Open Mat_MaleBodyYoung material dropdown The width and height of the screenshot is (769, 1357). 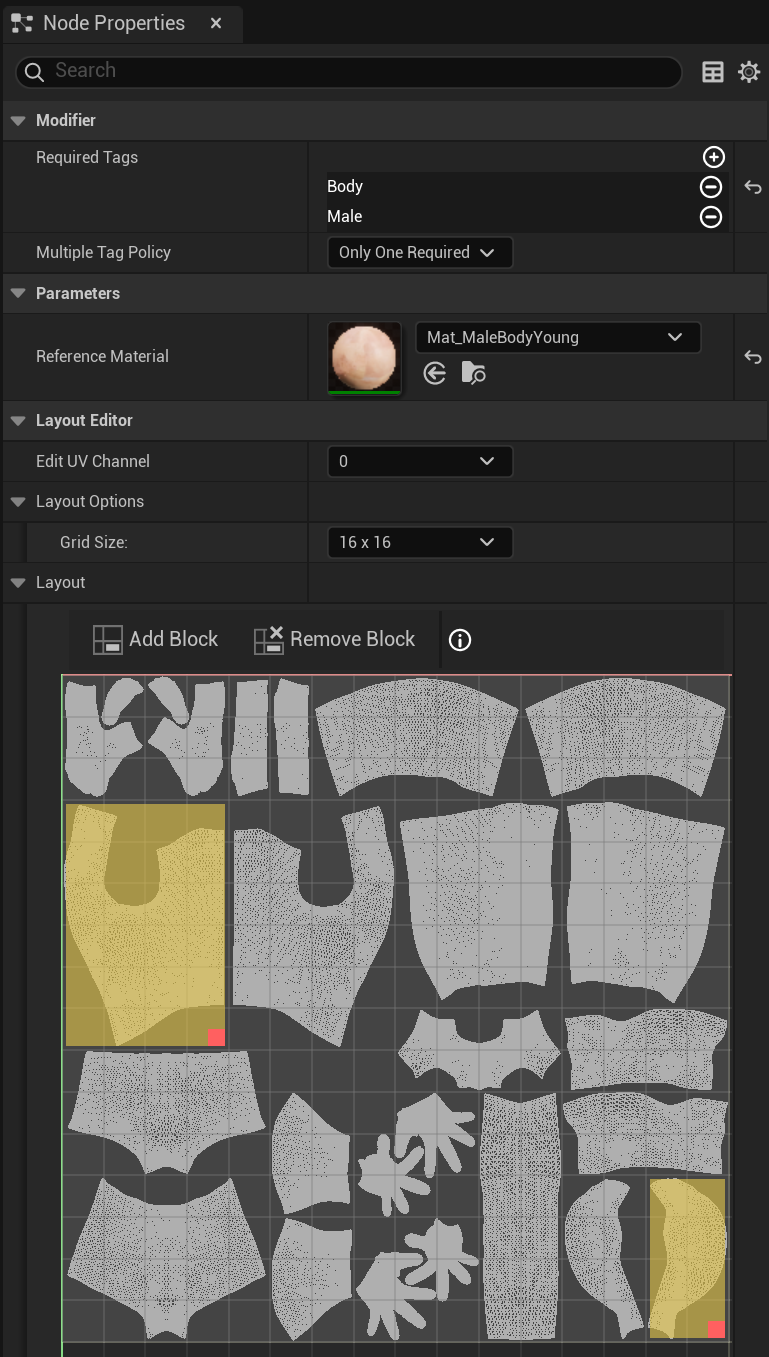point(558,338)
